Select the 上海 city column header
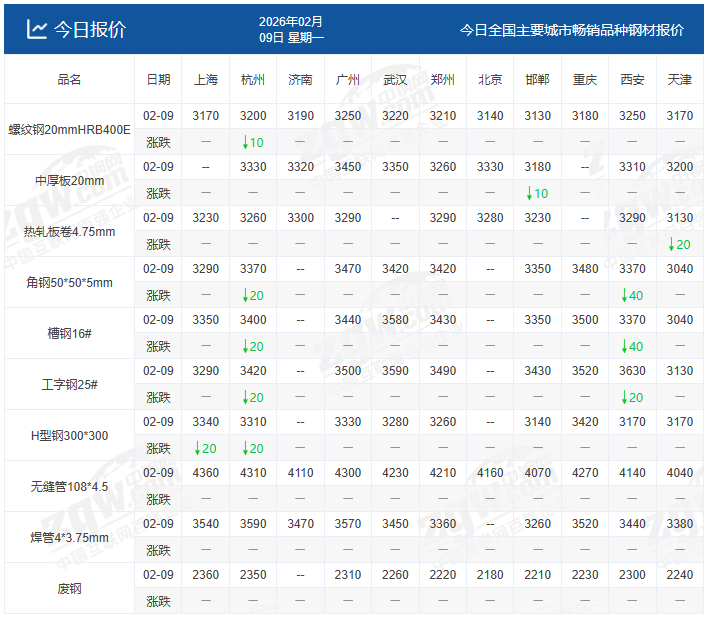The height and width of the screenshot is (617, 709). (205, 79)
